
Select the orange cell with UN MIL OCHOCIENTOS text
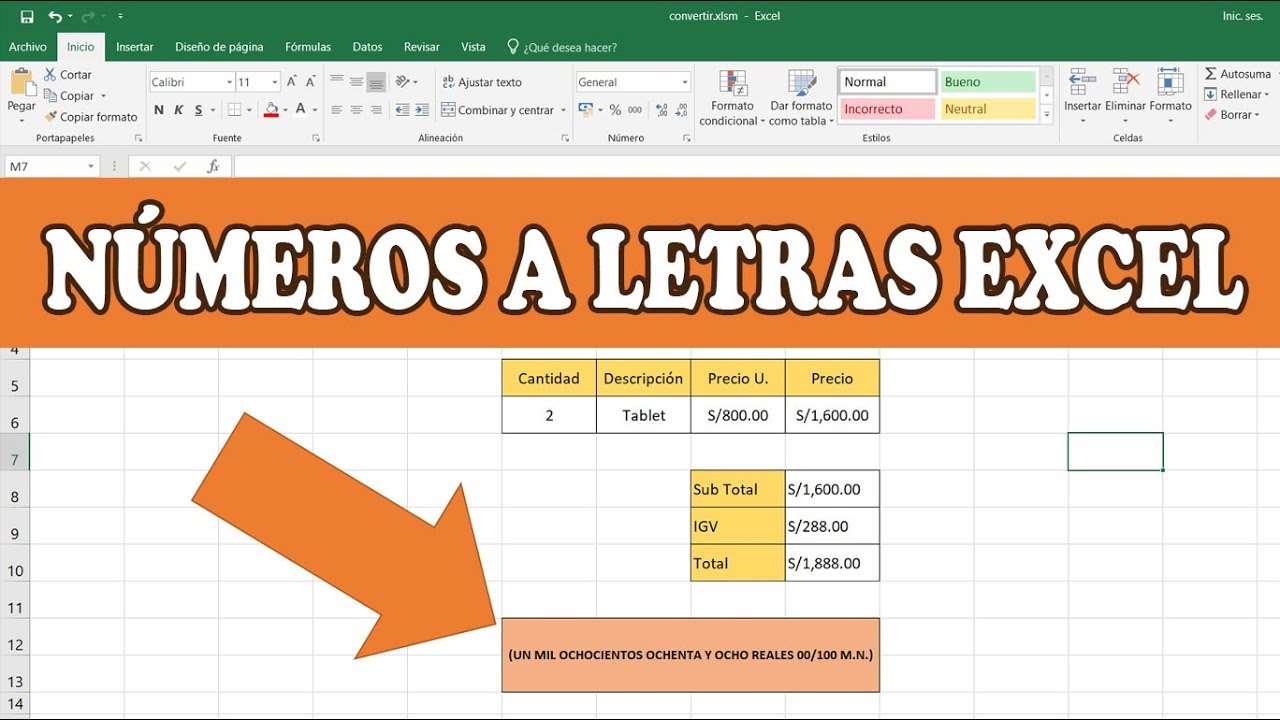pyautogui.click(x=690, y=655)
